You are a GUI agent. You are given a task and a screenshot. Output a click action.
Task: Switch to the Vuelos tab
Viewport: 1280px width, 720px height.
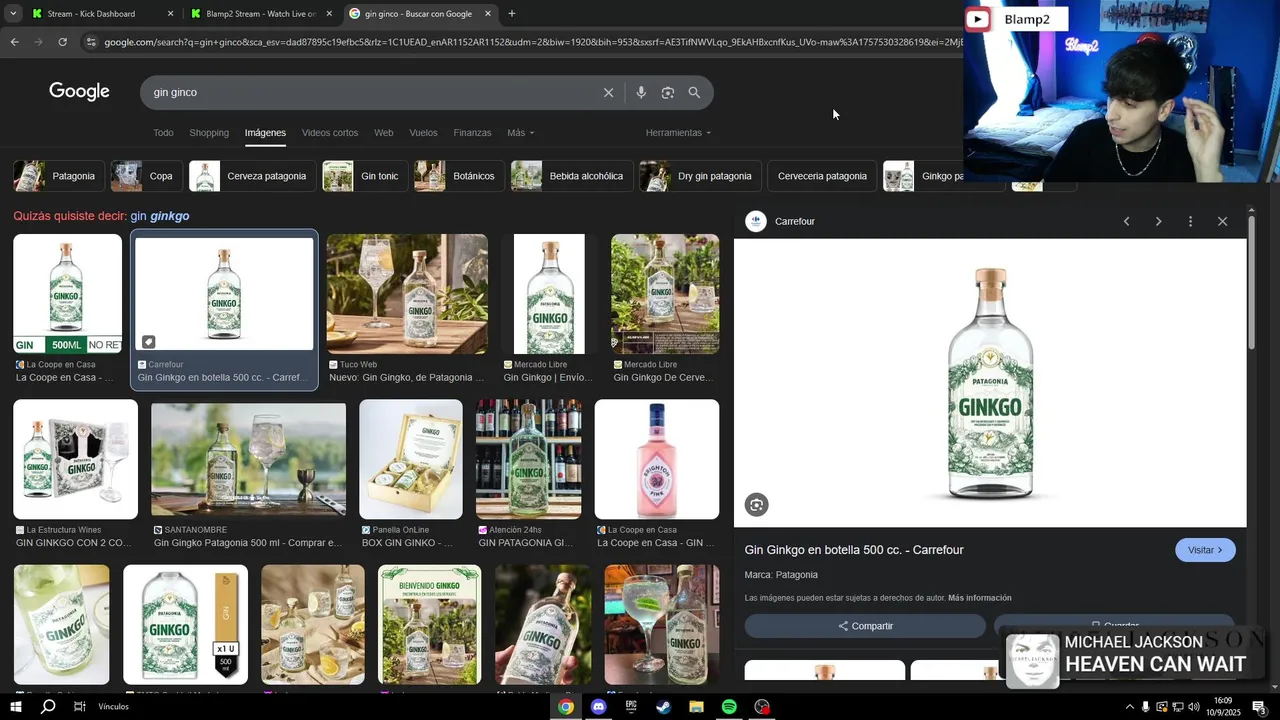pyautogui.click(x=423, y=133)
